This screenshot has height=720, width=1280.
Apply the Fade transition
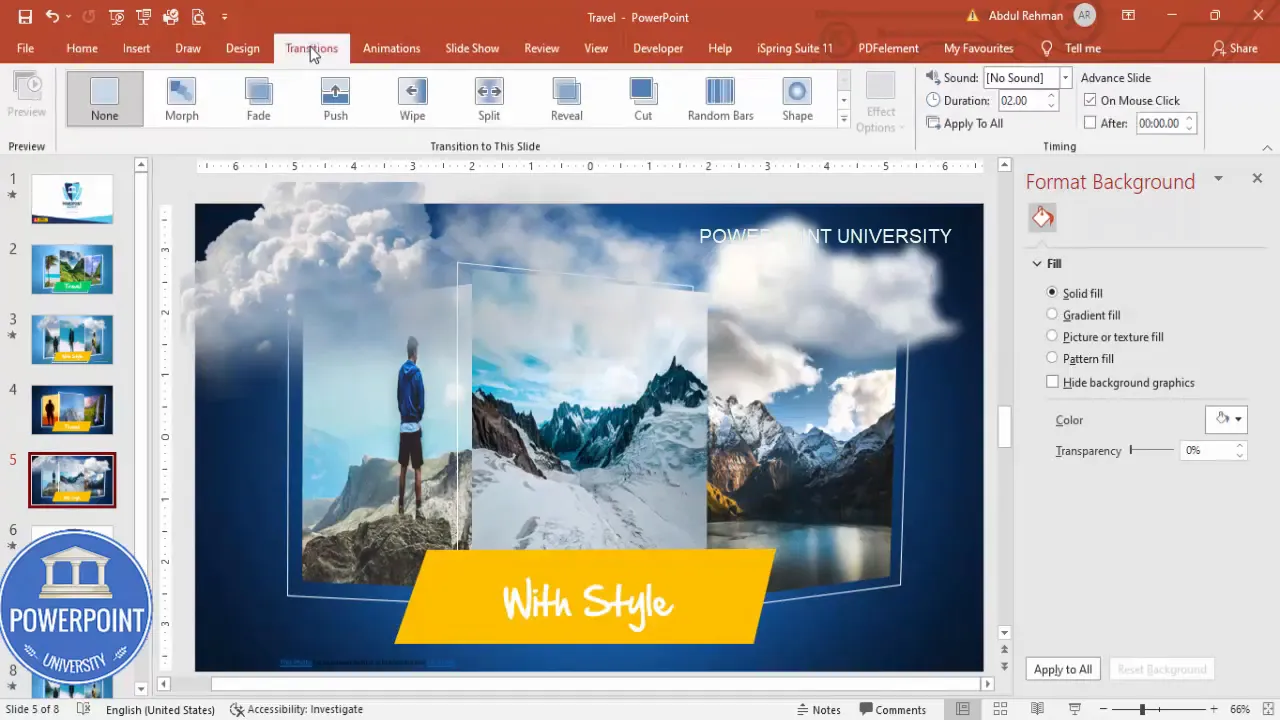click(x=259, y=98)
